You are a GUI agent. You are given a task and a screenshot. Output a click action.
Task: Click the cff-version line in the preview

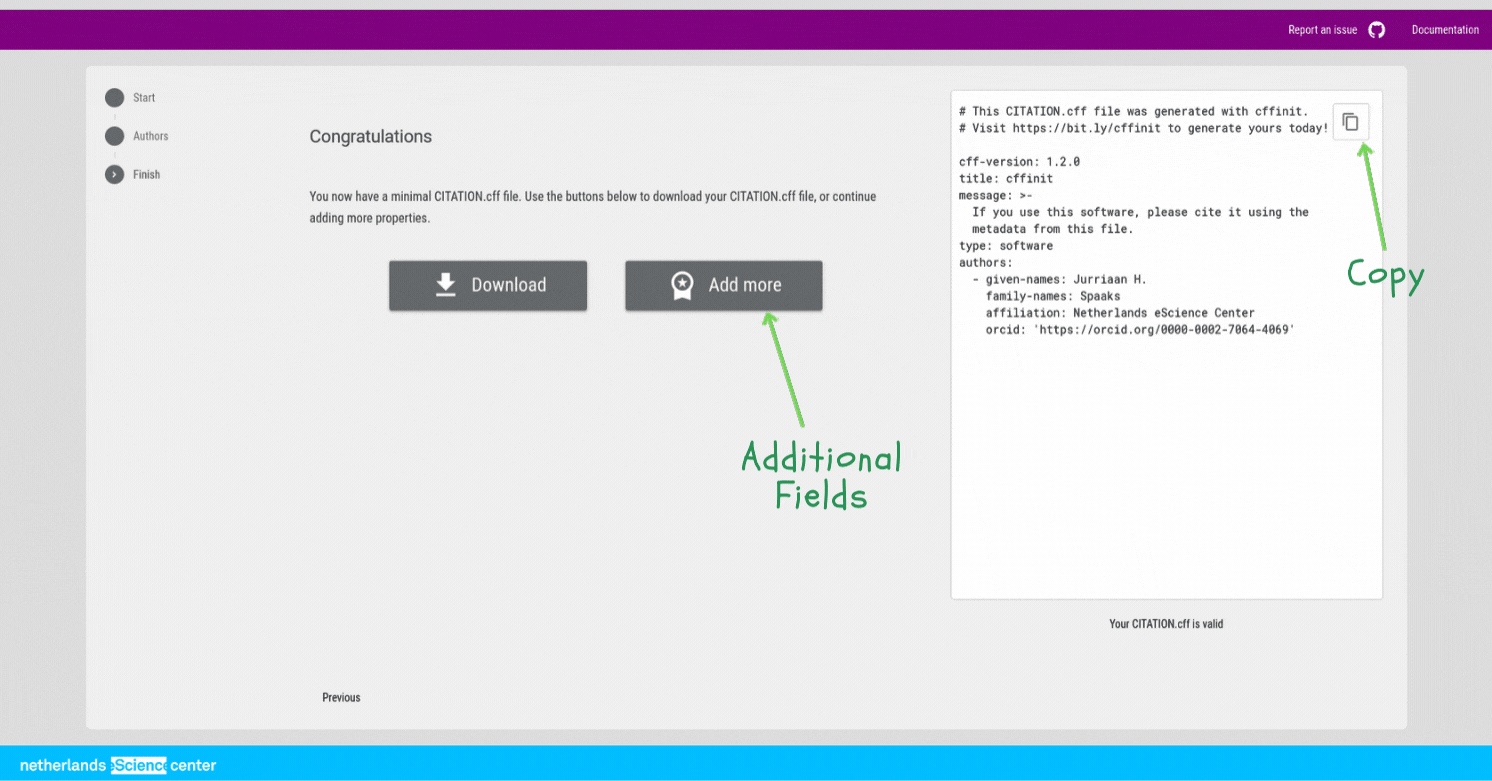pos(1019,162)
